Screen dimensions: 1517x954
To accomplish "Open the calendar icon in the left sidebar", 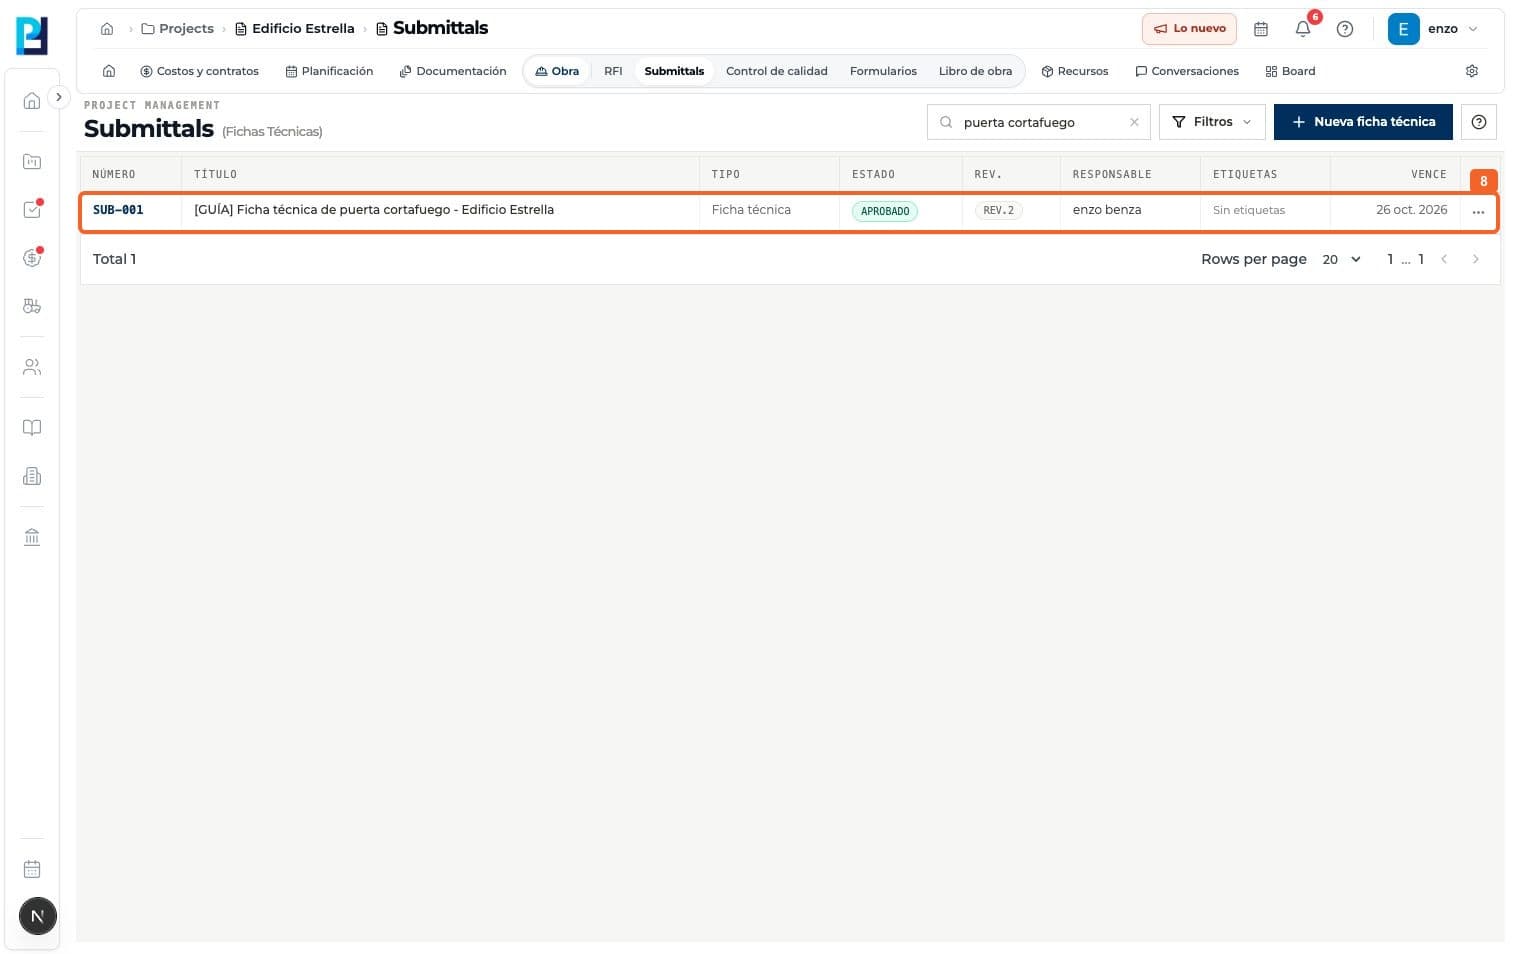I will click(x=32, y=869).
